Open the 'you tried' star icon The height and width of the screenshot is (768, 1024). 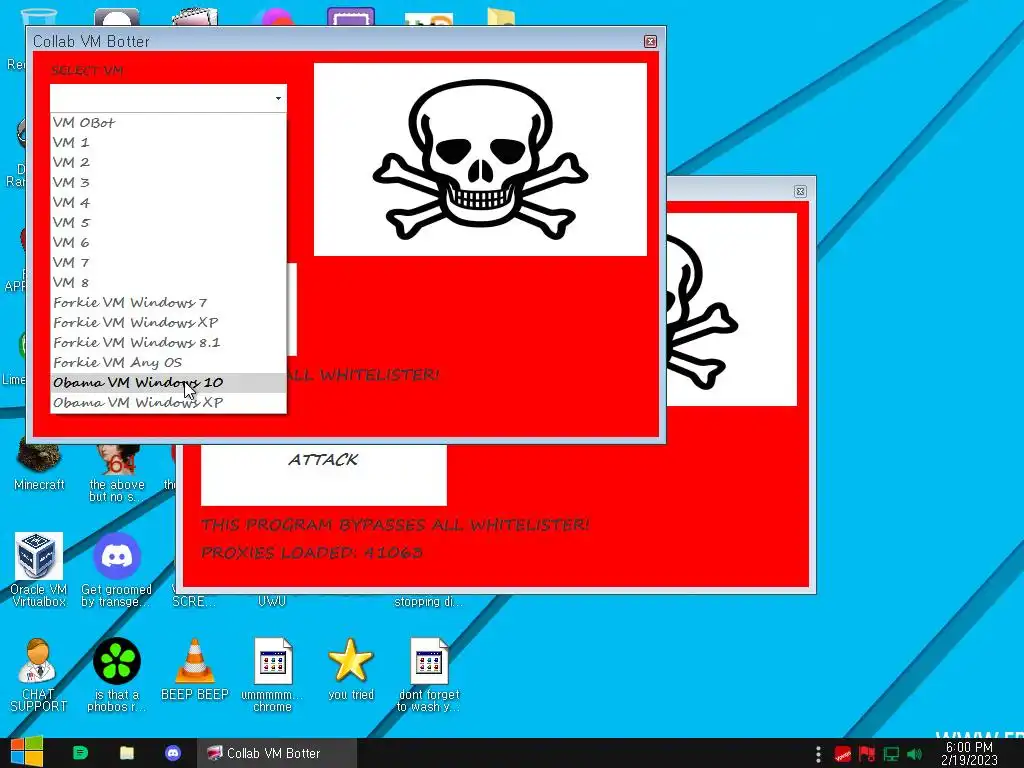[x=351, y=669]
